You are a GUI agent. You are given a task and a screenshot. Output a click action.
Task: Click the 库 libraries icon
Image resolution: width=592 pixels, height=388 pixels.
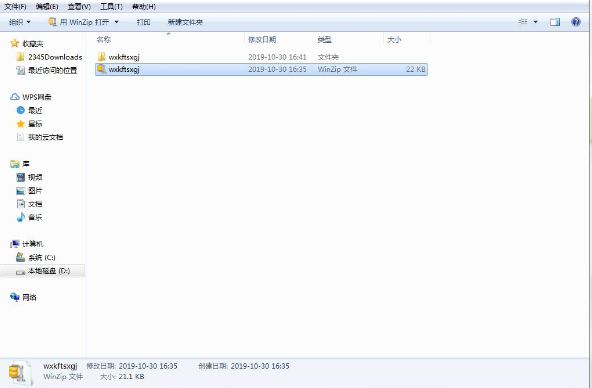14,164
